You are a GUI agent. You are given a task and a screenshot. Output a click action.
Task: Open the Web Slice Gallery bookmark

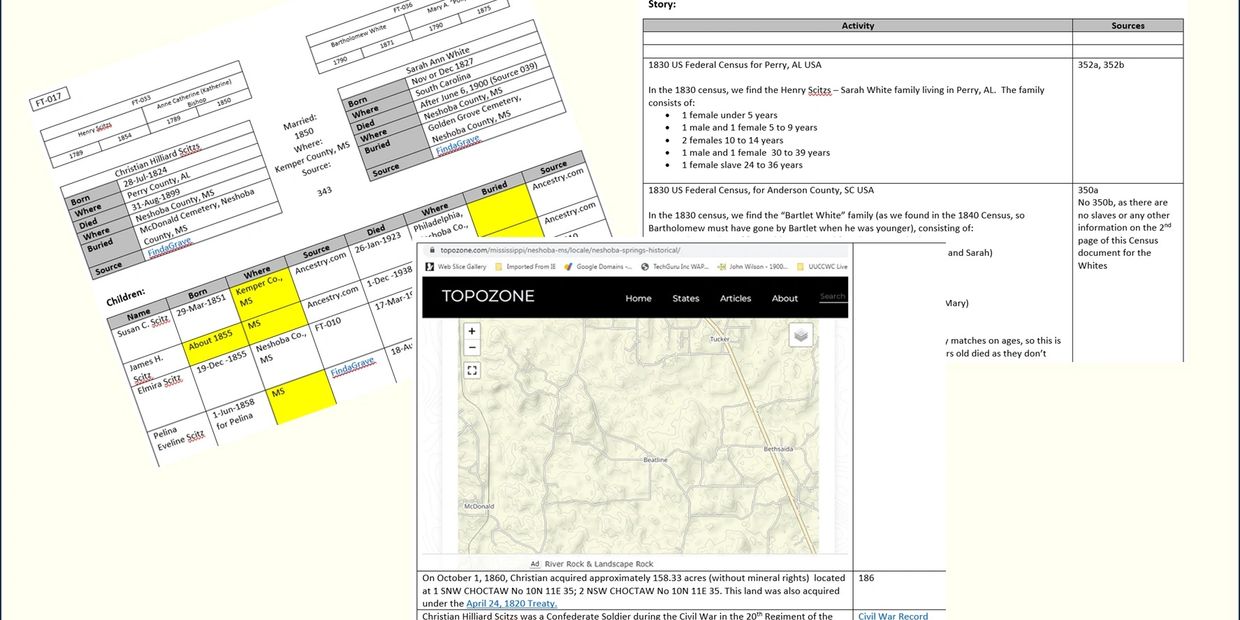click(455, 267)
